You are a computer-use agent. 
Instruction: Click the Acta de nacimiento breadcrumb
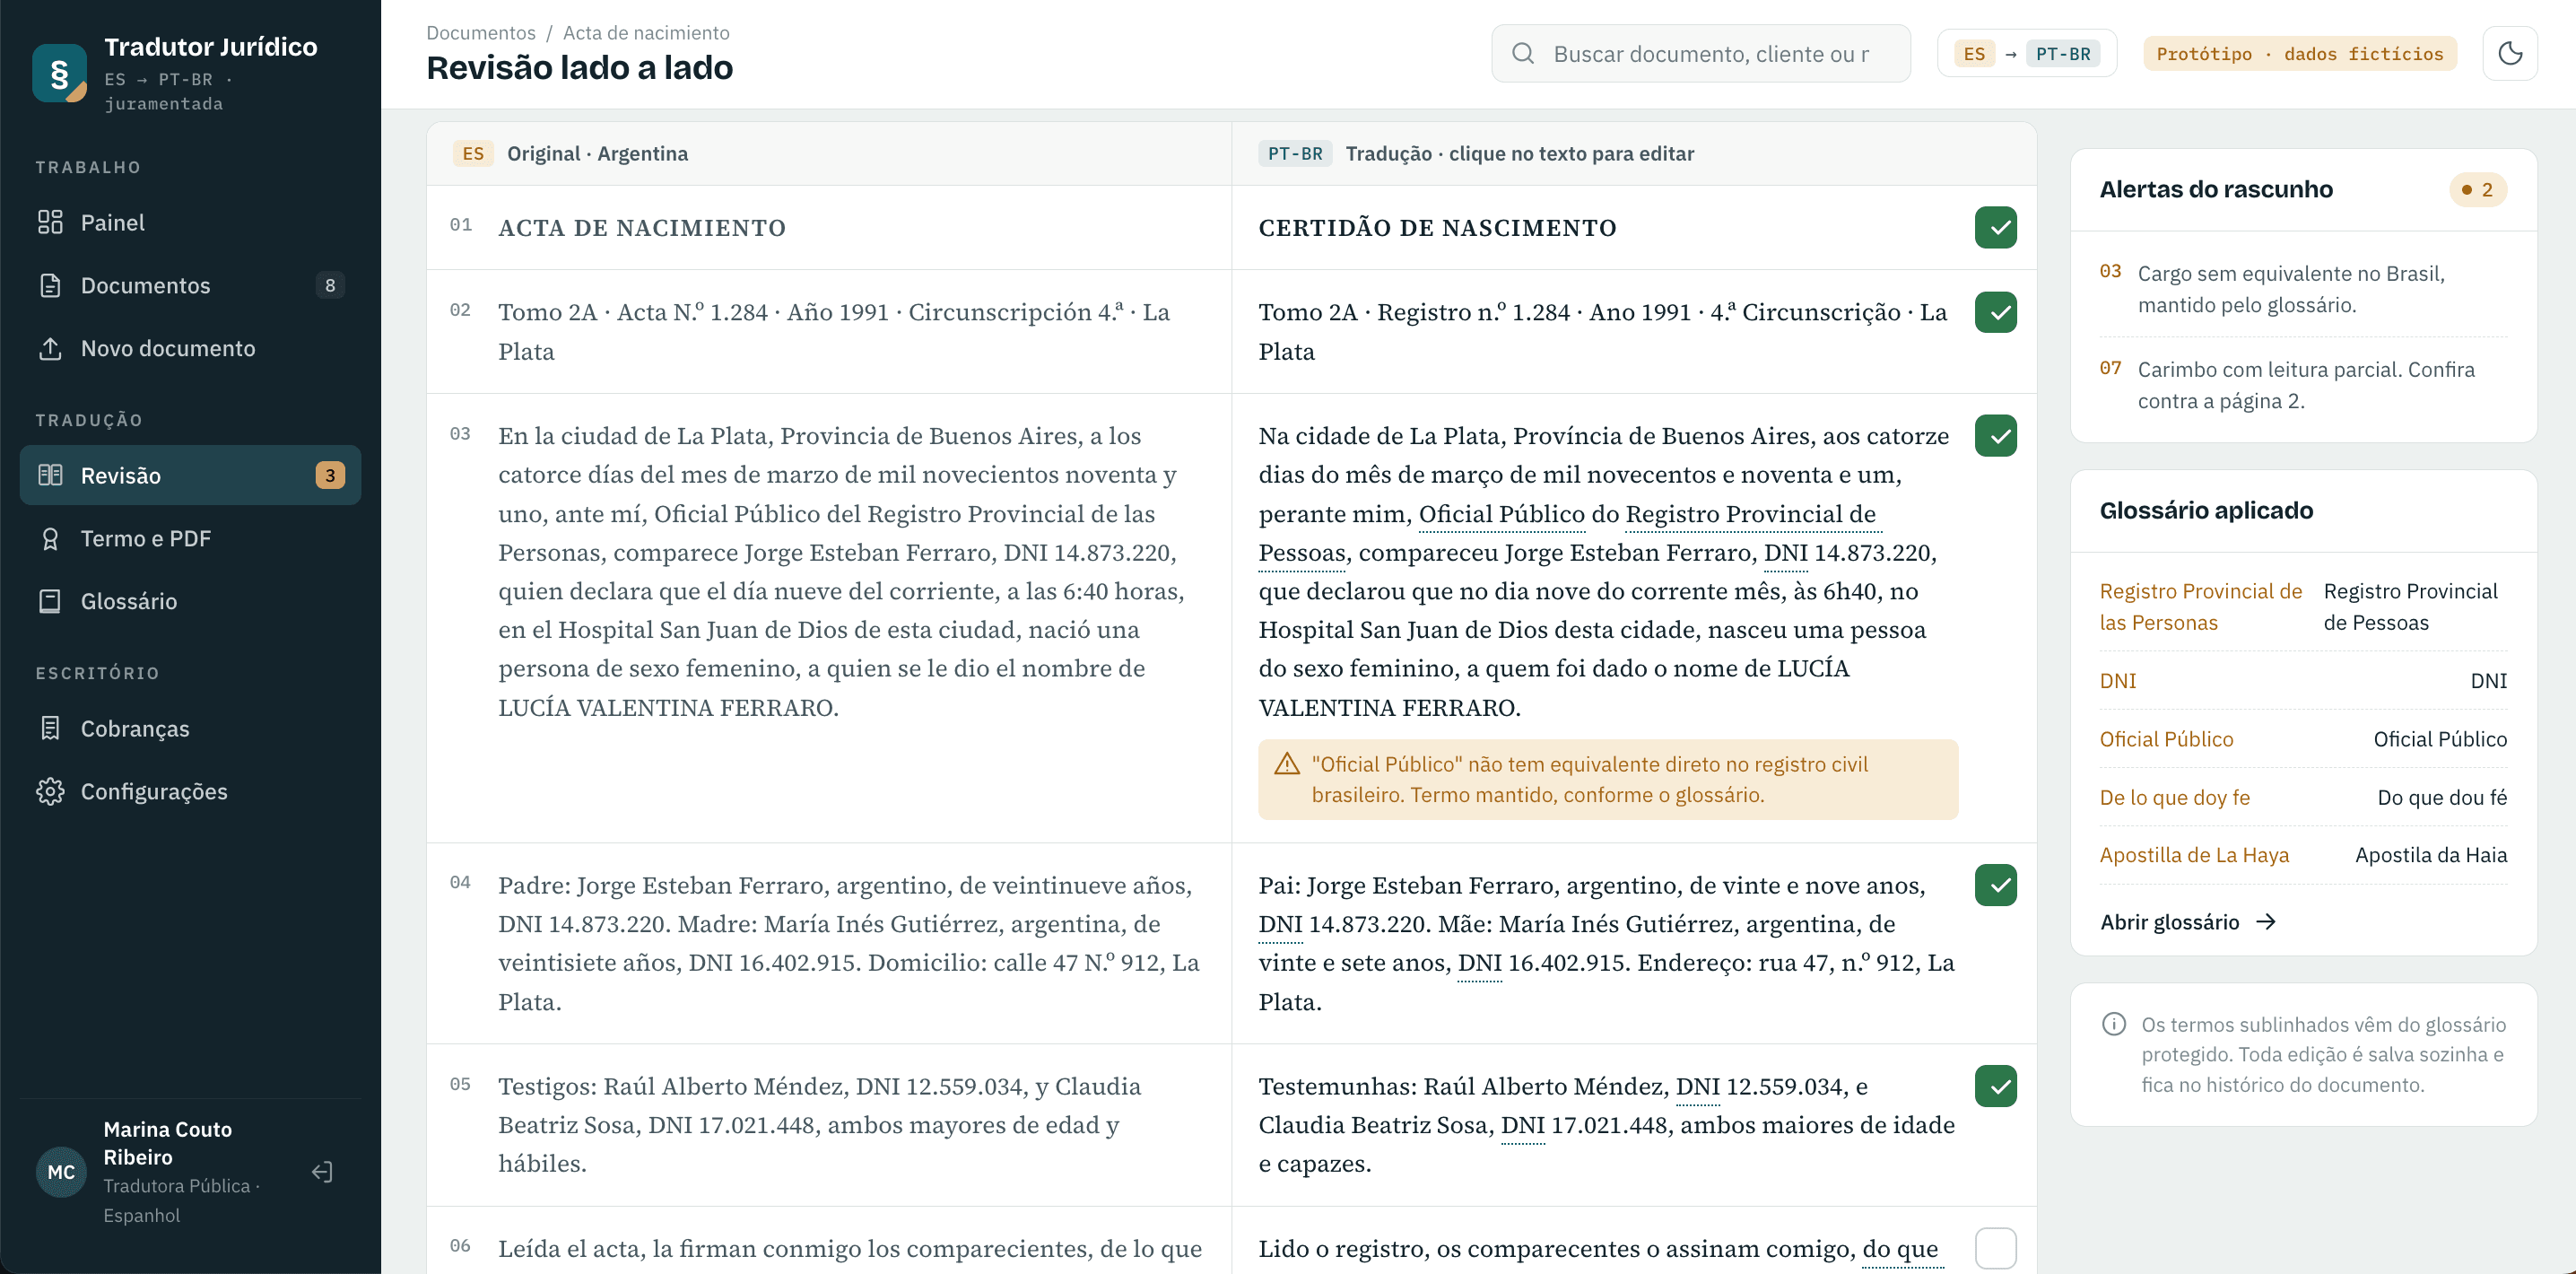(646, 32)
